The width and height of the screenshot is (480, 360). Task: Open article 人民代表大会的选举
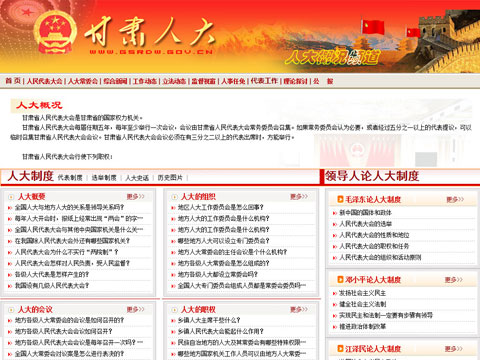click(x=365, y=224)
